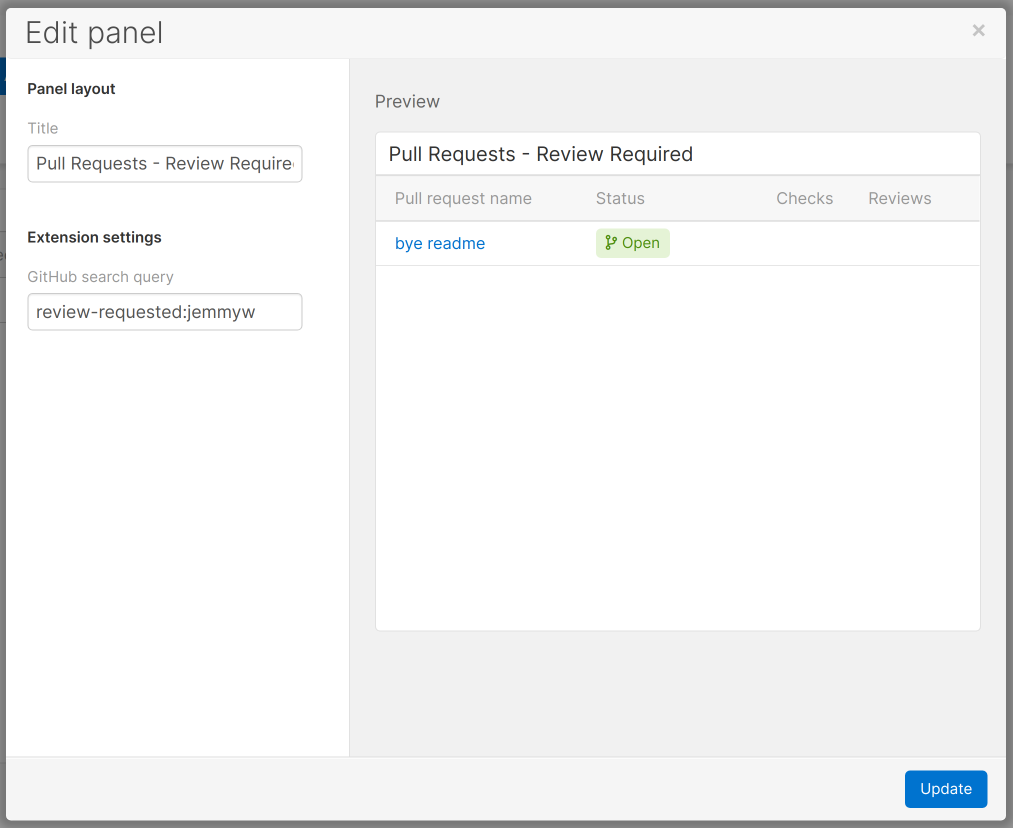Click the Reviews column header

(899, 198)
